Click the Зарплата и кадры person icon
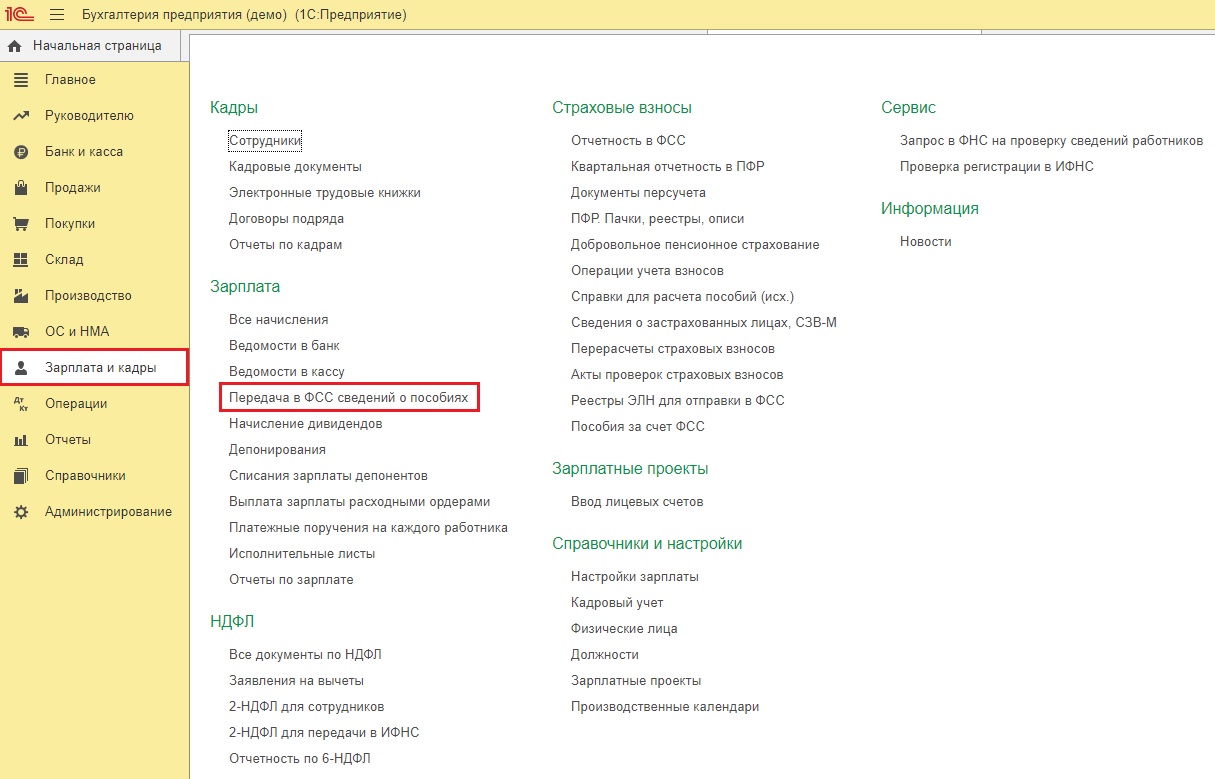Image resolution: width=1215 pixels, height=779 pixels. tap(21, 368)
